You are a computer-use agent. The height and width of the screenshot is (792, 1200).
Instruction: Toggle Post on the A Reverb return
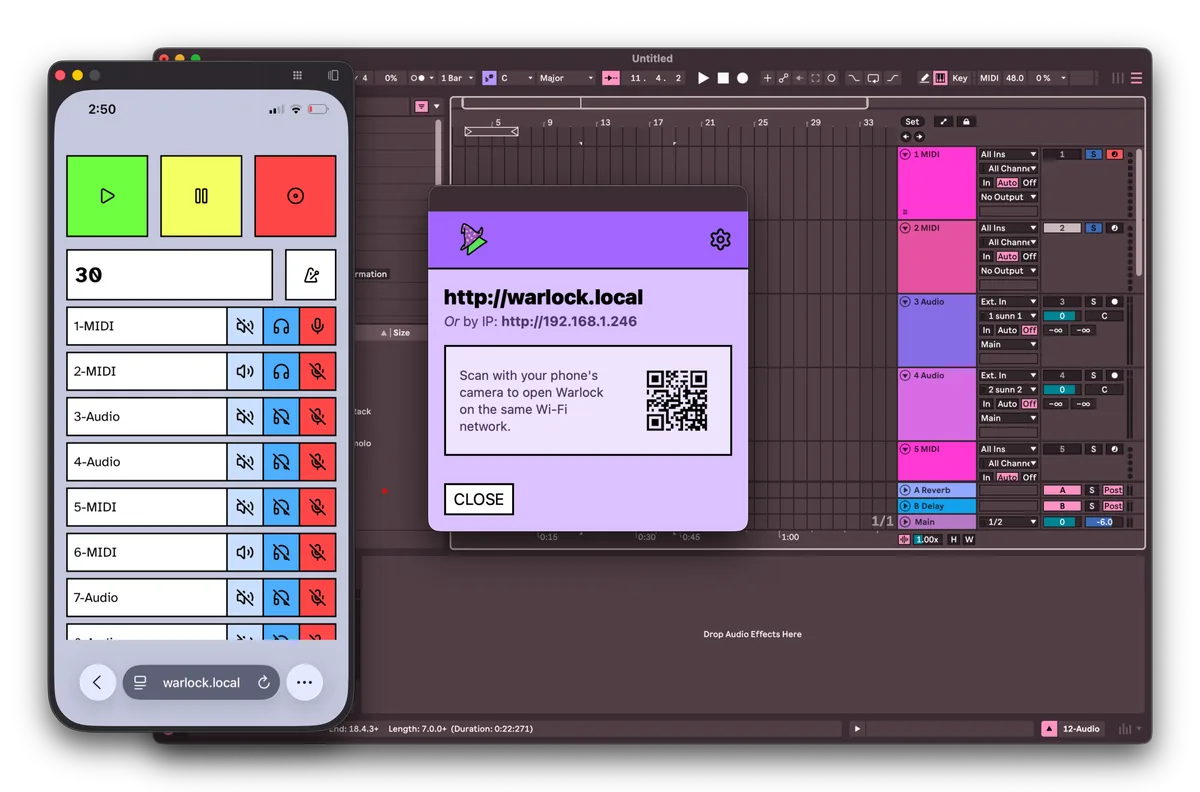1113,490
